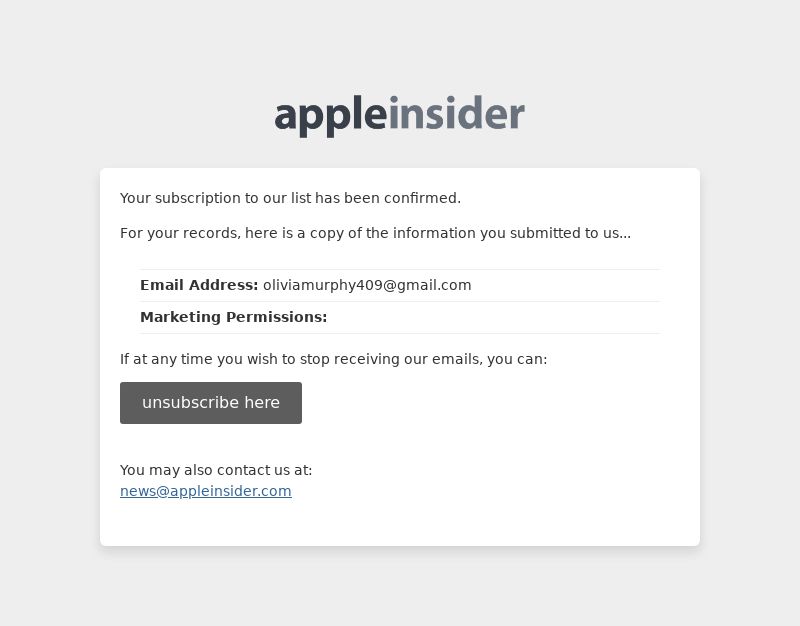Click "You may also contact us at:" text
This screenshot has height=626, width=800.
(216, 470)
